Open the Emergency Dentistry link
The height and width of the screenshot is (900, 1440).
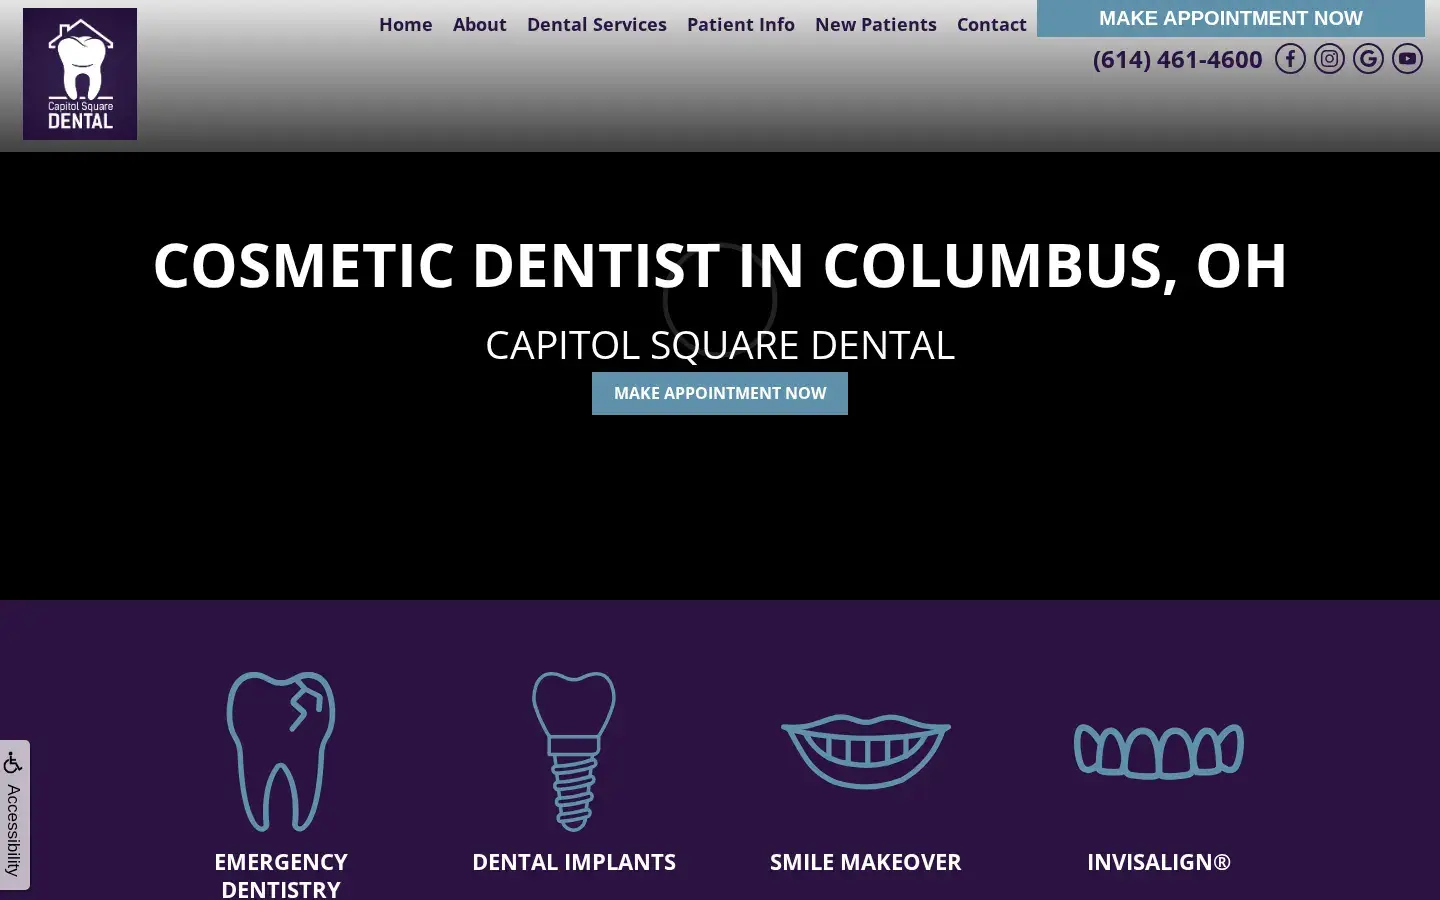pos(281,875)
